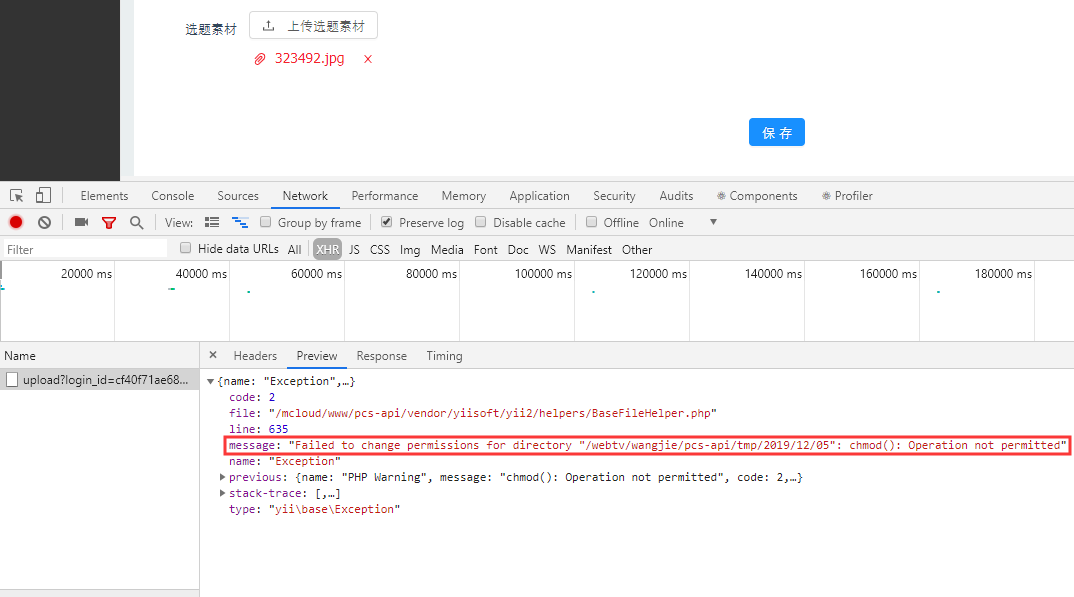Expand the stack-trace array
Image resolution: width=1074 pixels, height=597 pixels.
223,493
